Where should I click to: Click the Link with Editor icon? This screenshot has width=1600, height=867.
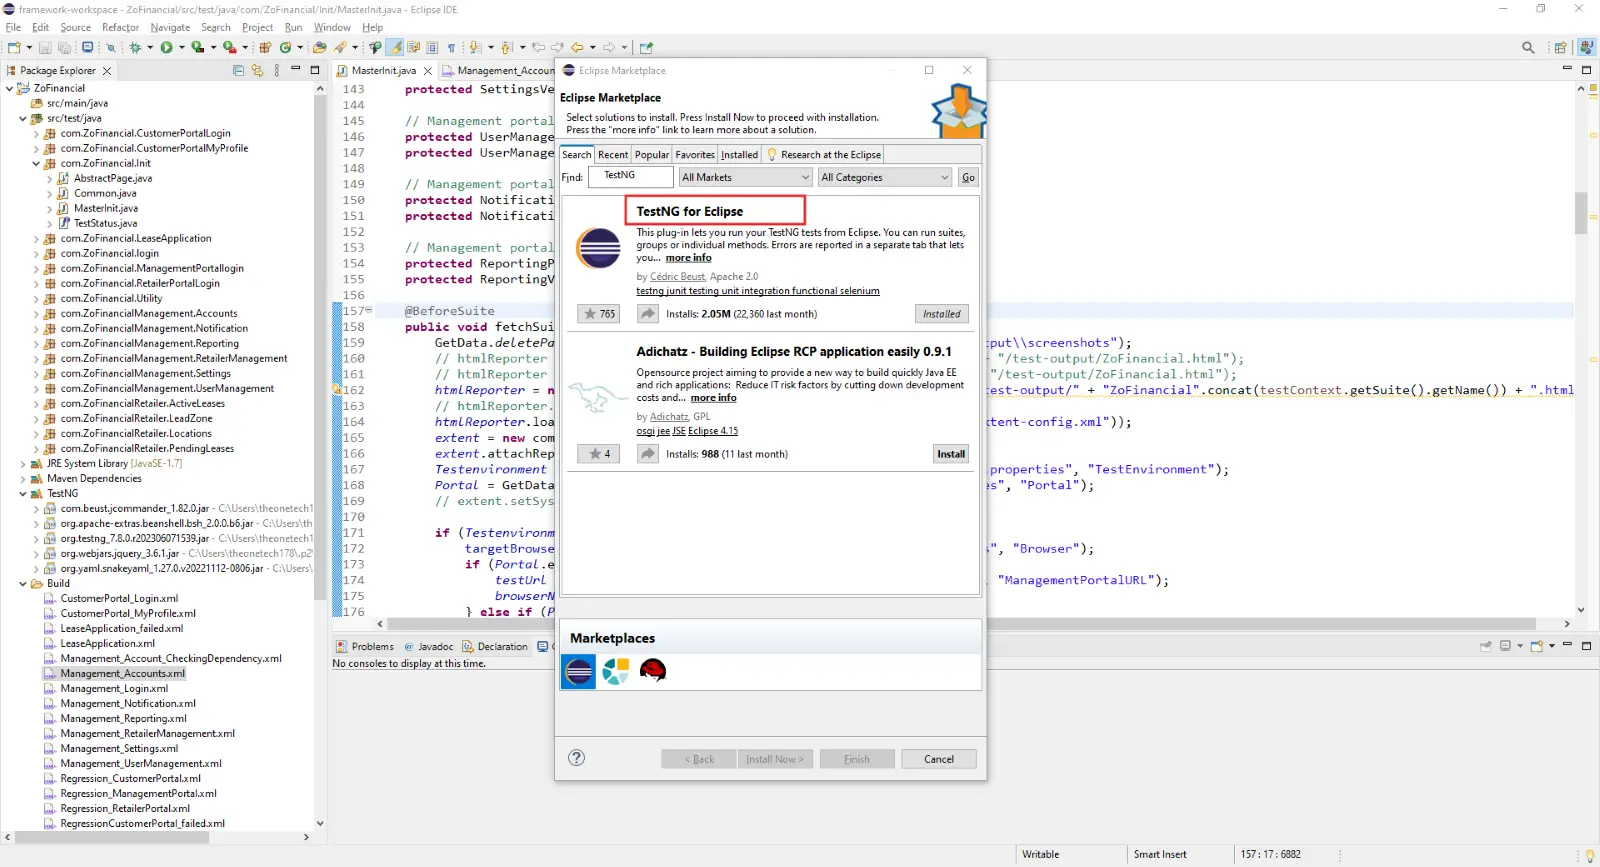click(257, 71)
